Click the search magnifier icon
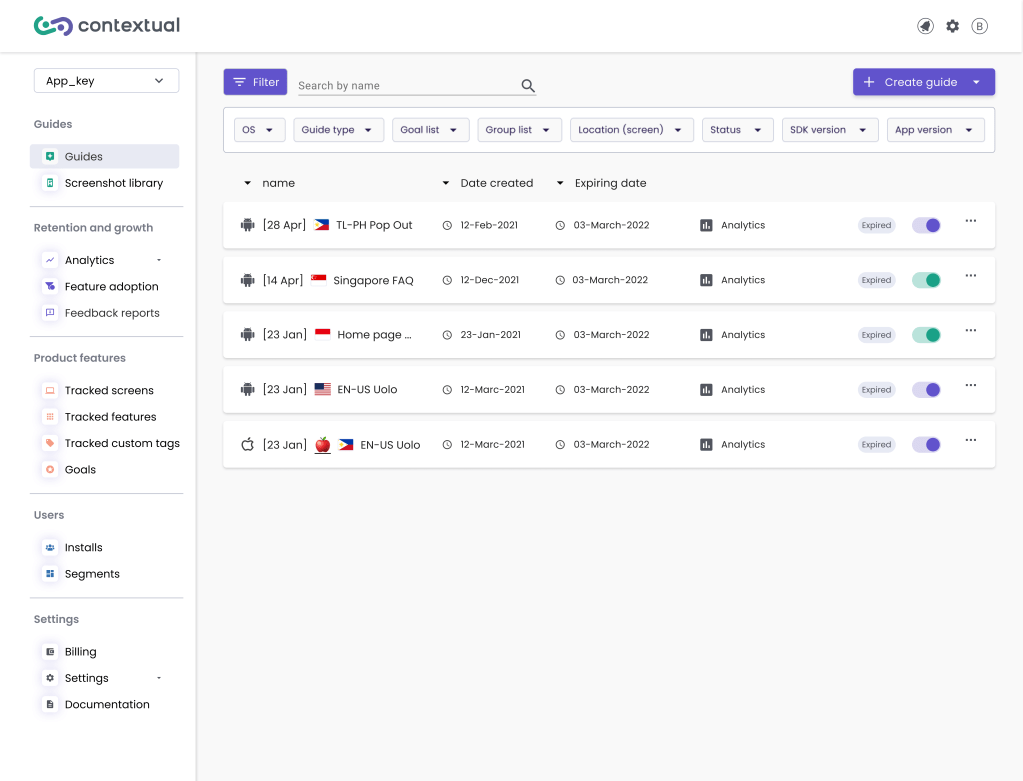This screenshot has height=781, width=1023. (x=528, y=86)
